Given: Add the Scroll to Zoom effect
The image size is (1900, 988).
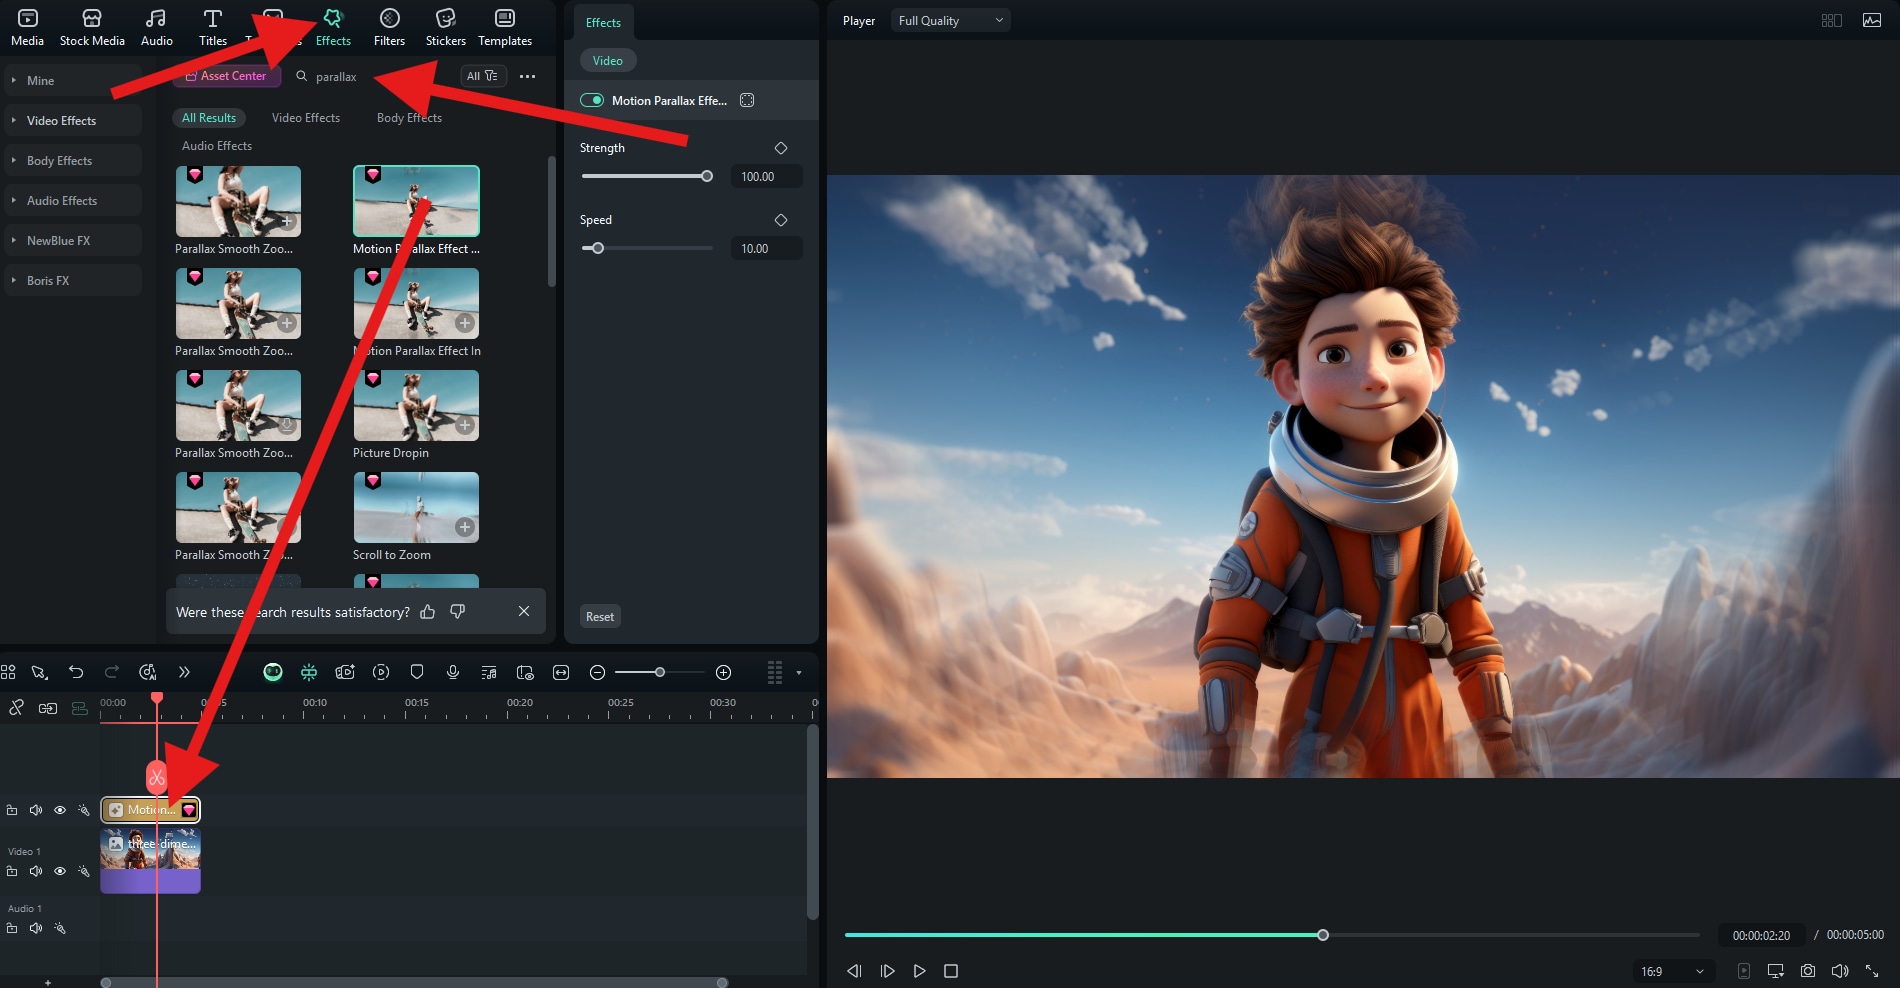Looking at the screenshot, I should tap(465, 527).
